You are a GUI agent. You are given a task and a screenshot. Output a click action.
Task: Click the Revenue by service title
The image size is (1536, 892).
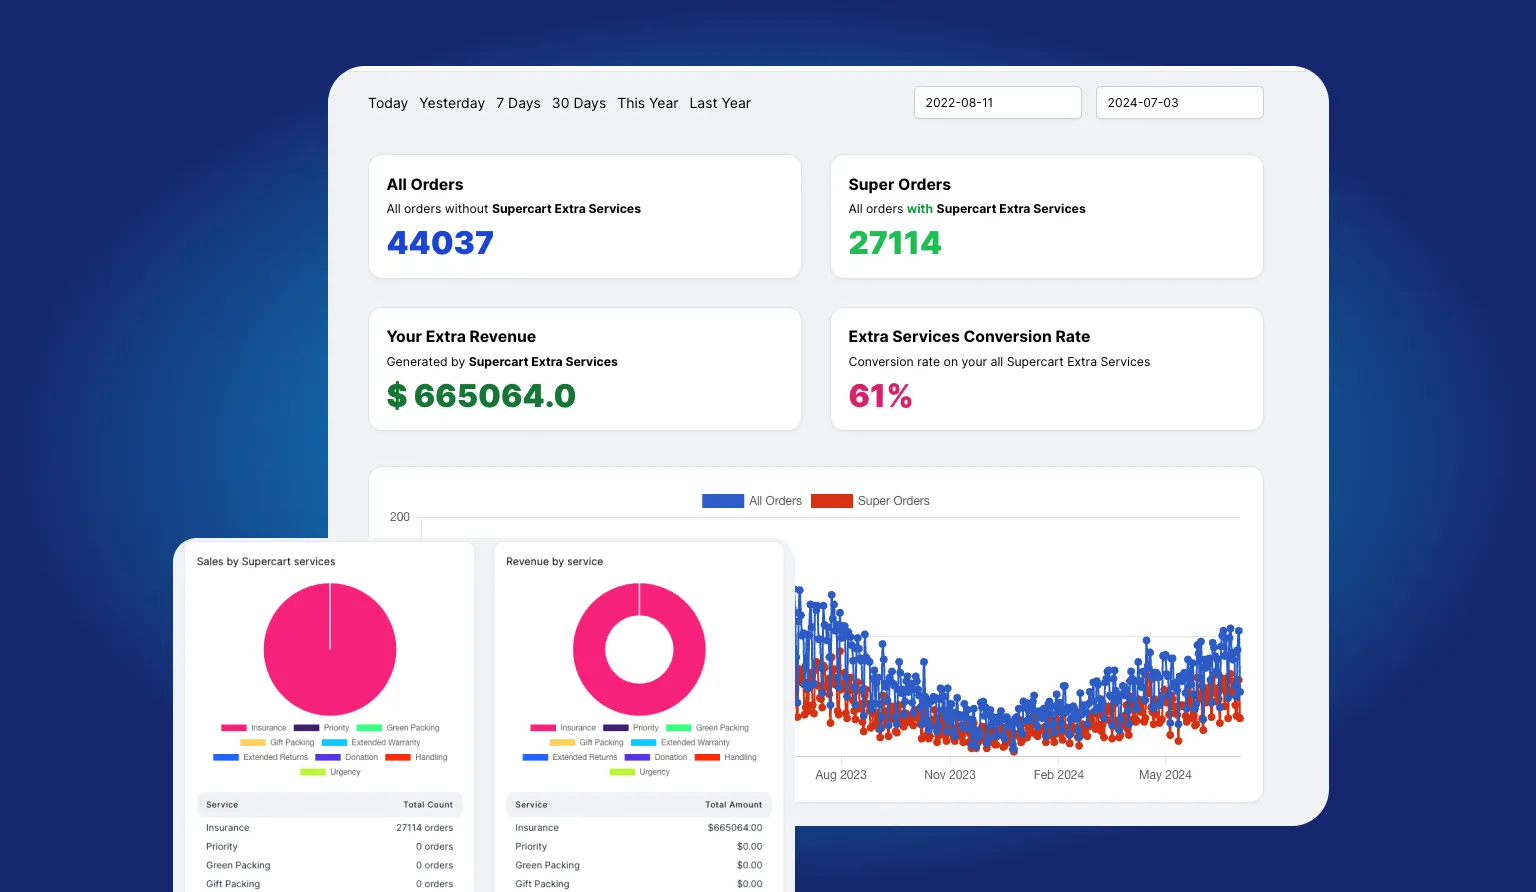[x=554, y=562]
